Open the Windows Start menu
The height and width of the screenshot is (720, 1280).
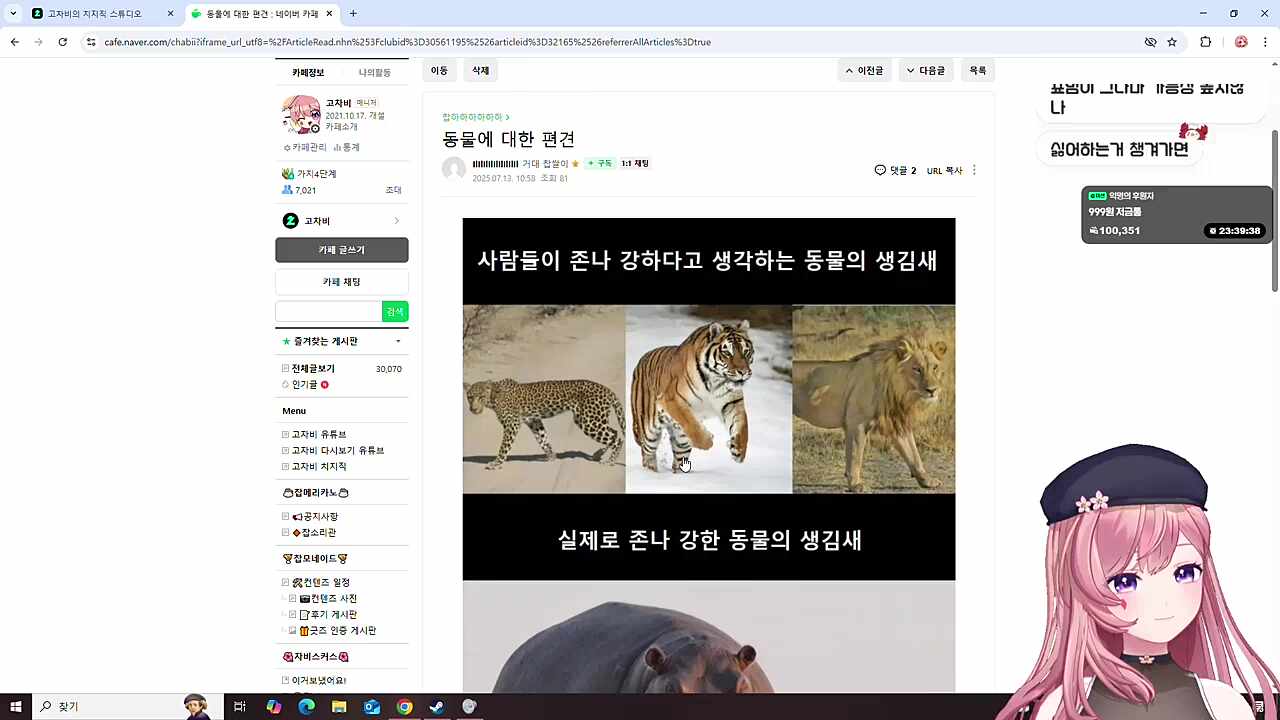tap(16, 707)
